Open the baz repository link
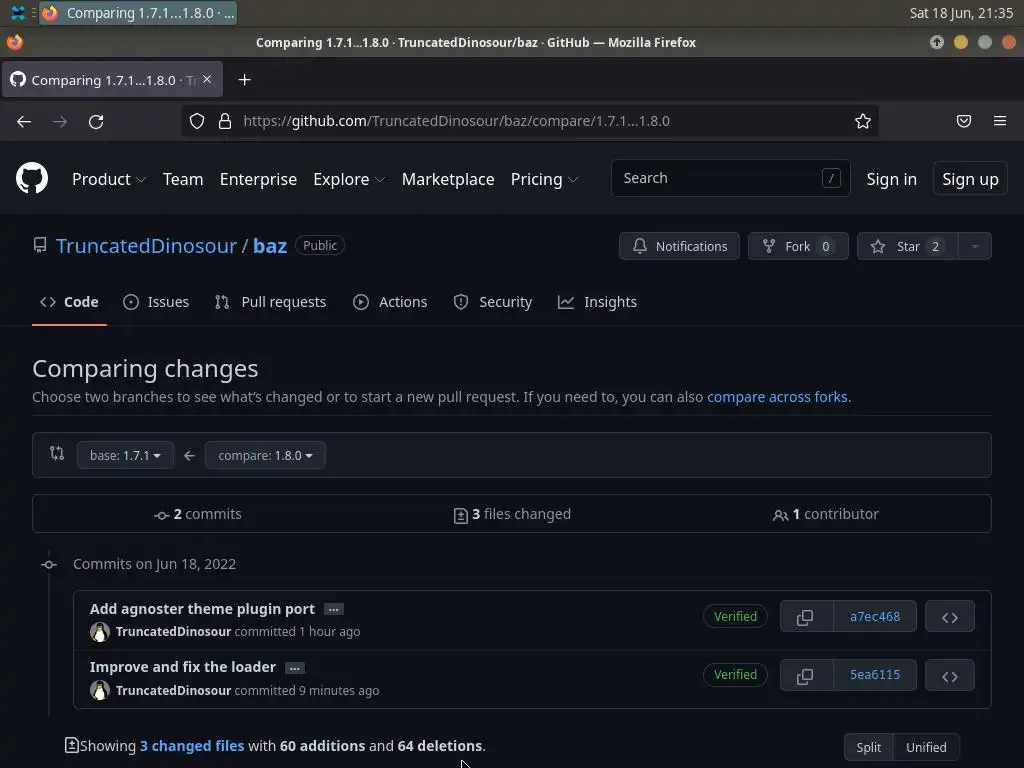The width and height of the screenshot is (1024, 768). [x=270, y=246]
